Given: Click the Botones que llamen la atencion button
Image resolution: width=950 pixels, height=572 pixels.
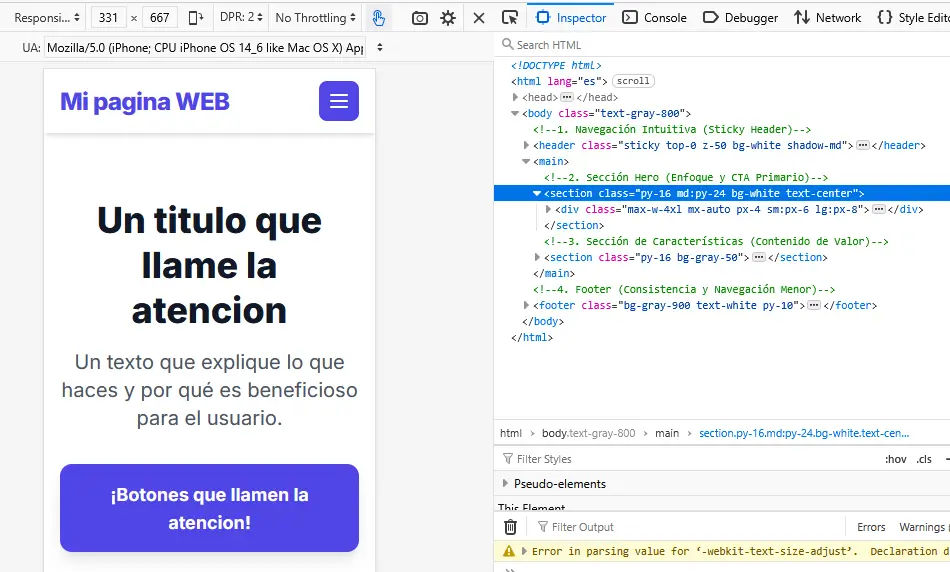Looking at the screenshot, I should (x=210, y=508).
